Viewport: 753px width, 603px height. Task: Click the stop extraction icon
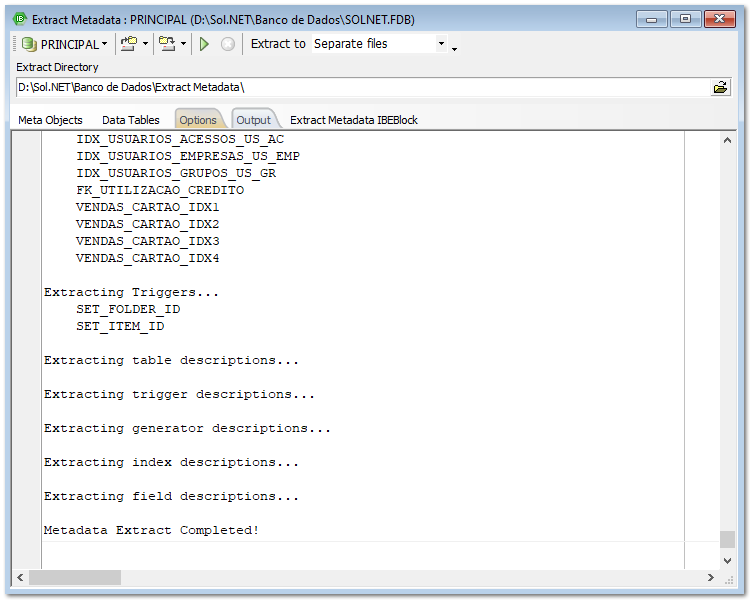(228, 44)
